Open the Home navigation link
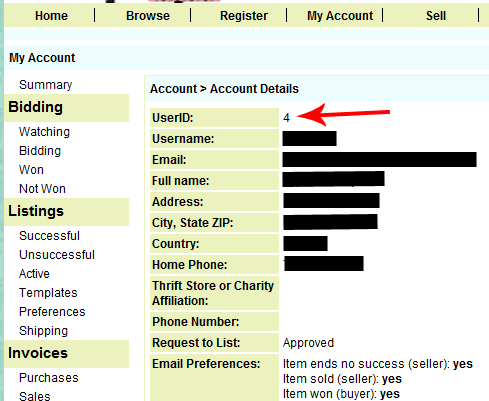Image resolution: width=489 pixels, height=401 pixels. coord(51,16)
